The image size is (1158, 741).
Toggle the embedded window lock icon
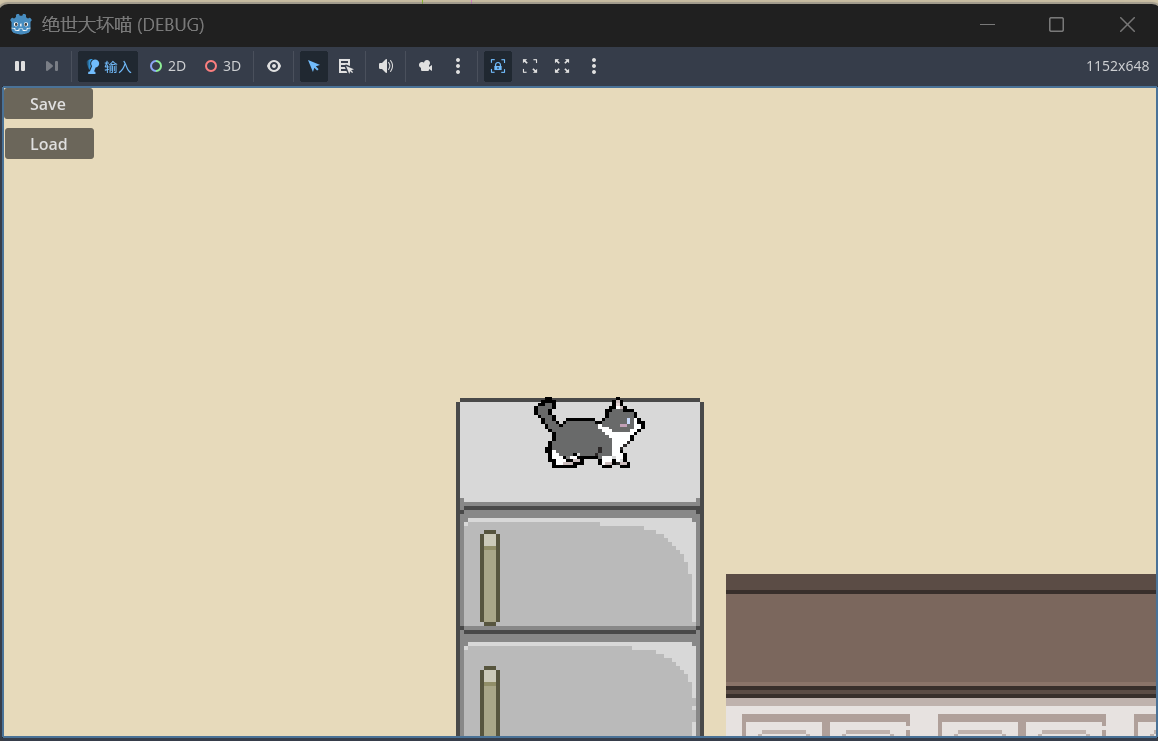tap(498, 66)
